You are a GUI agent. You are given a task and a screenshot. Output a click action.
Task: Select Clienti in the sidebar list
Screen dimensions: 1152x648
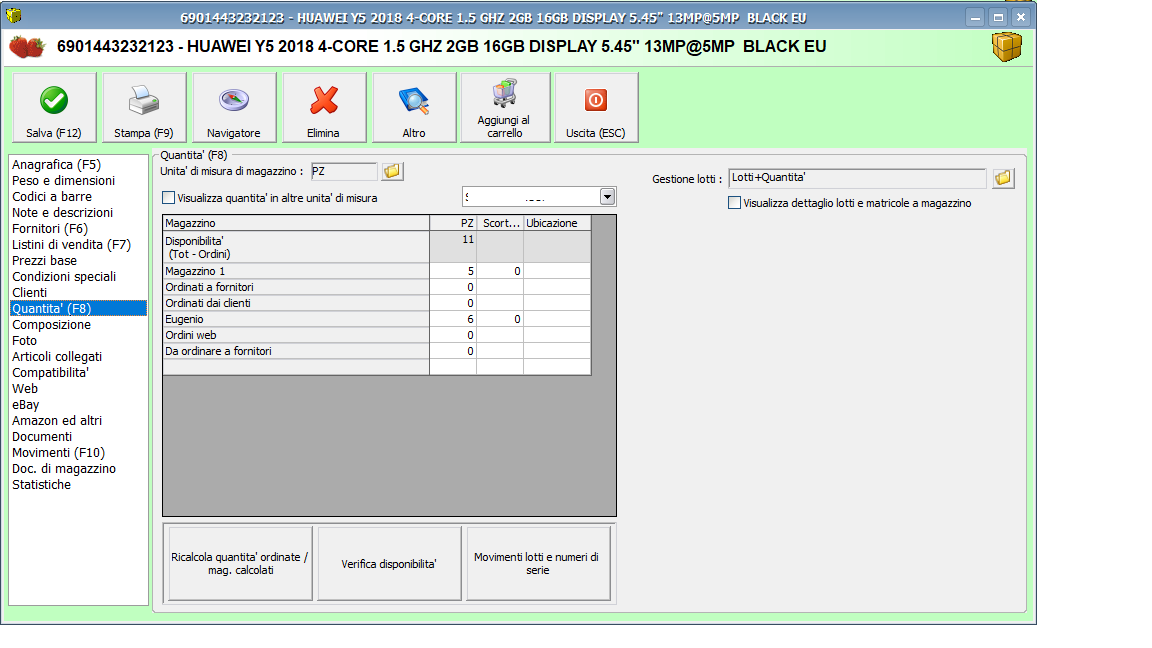coord(29,292)
